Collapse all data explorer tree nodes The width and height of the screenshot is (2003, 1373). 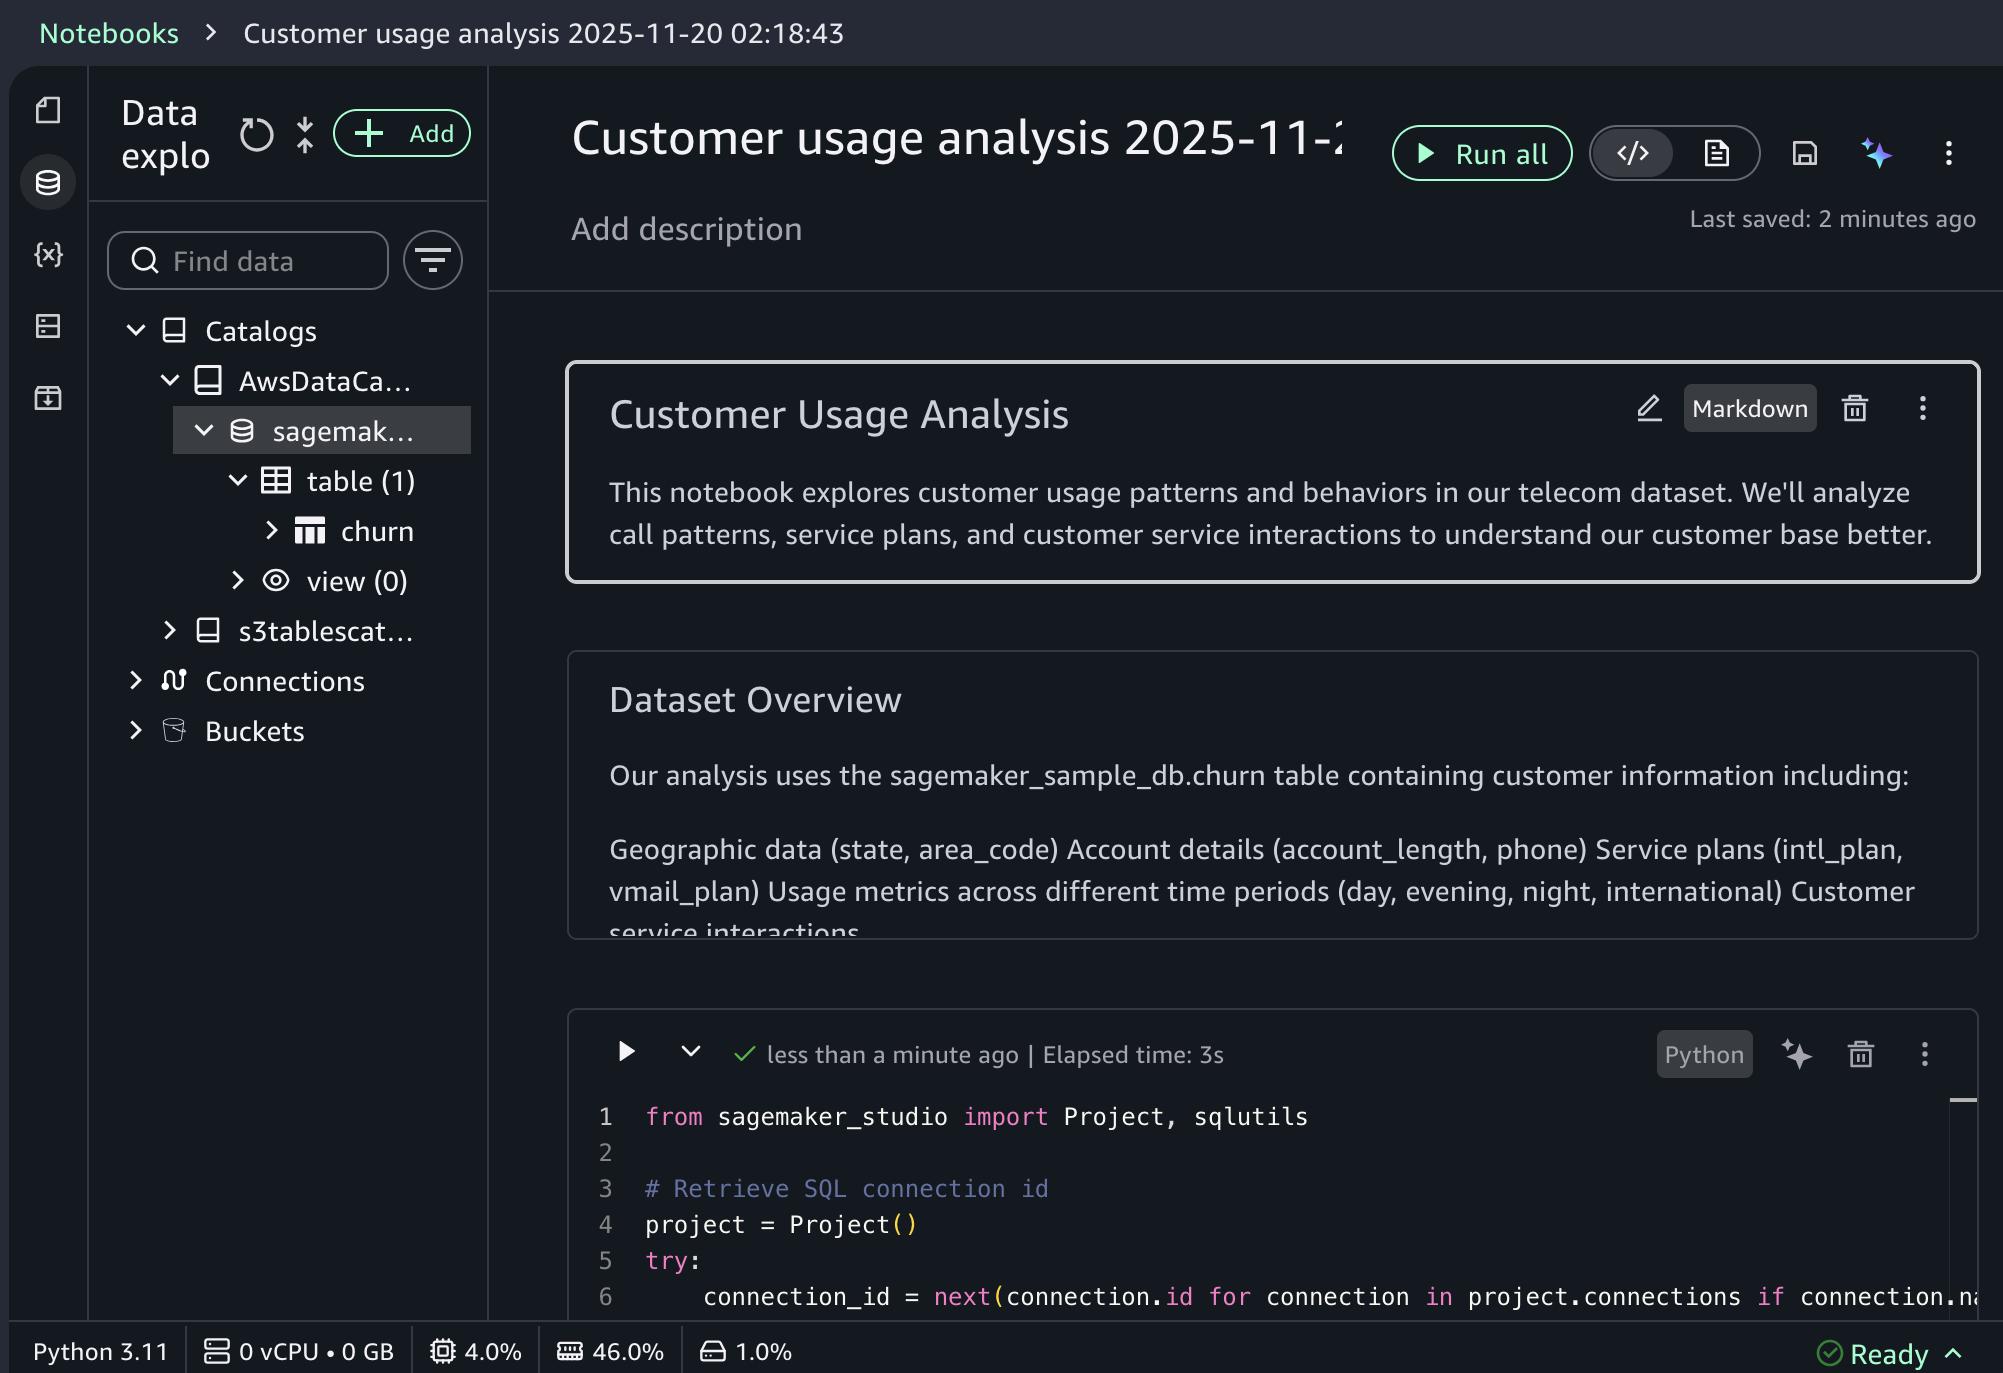tap(305, 134)
